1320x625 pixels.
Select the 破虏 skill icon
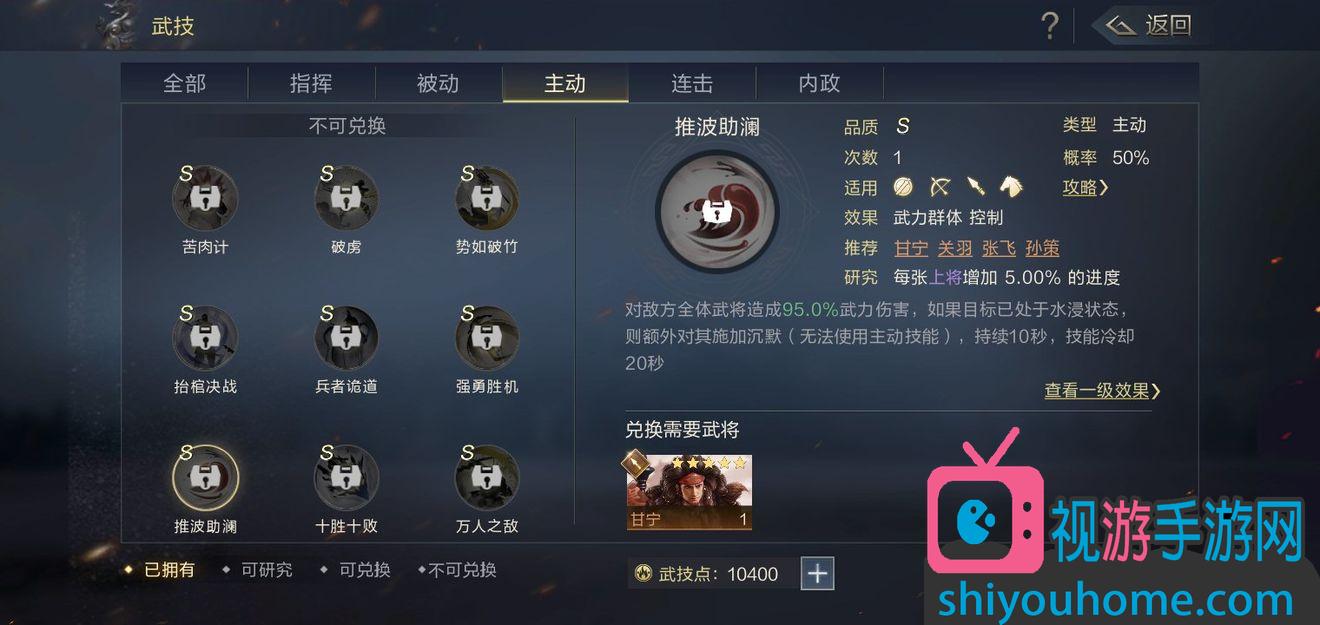tap(346, 199)
